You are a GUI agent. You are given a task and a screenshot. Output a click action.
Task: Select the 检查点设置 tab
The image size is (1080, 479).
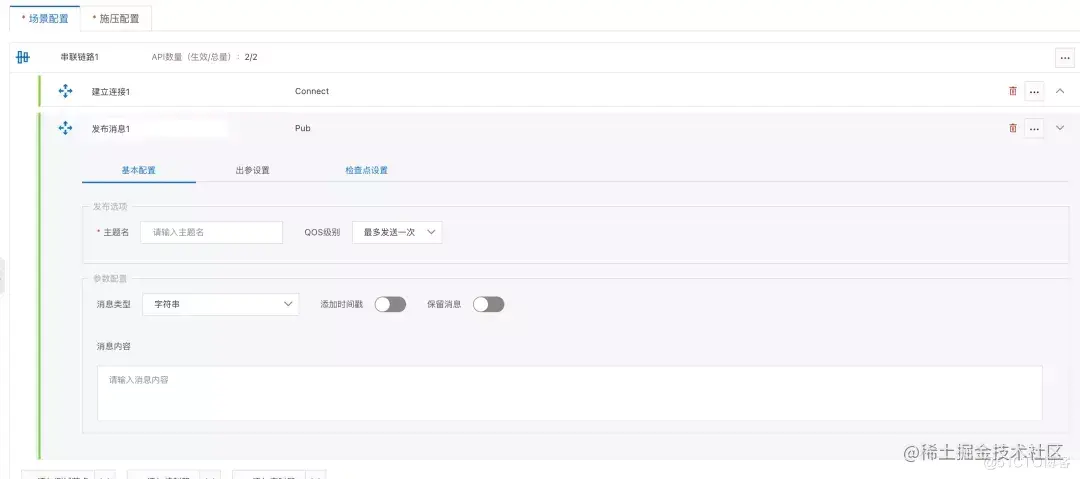366,170
